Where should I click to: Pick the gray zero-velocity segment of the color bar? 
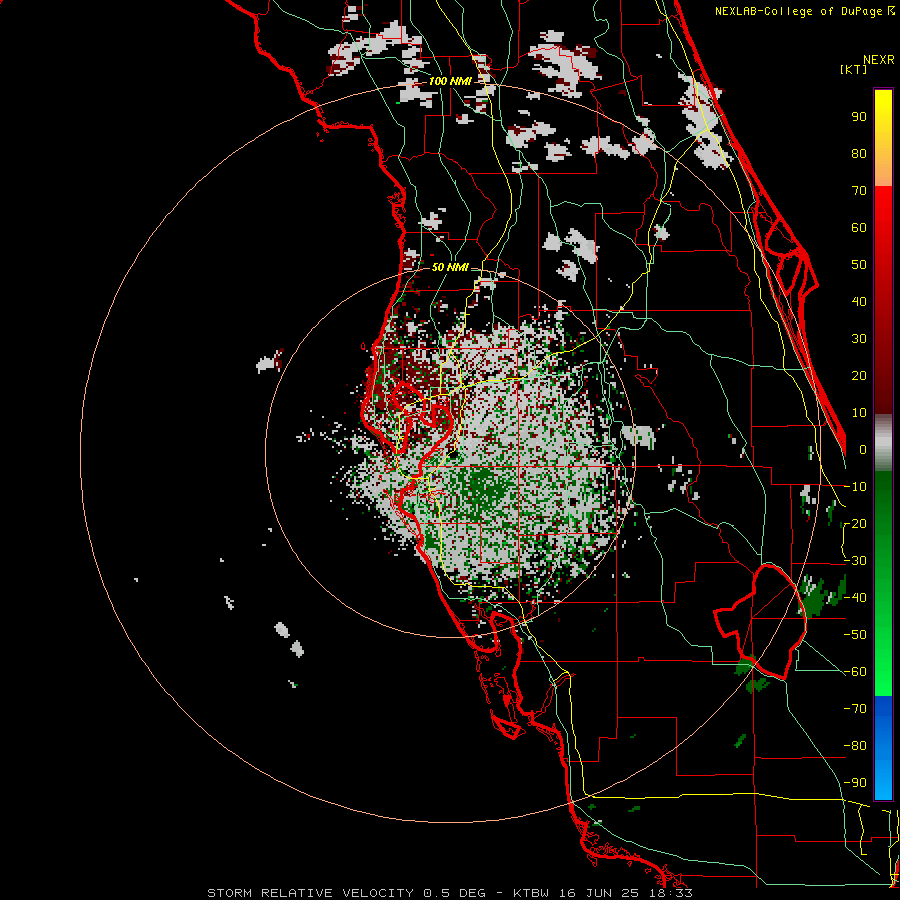(883, 443)
